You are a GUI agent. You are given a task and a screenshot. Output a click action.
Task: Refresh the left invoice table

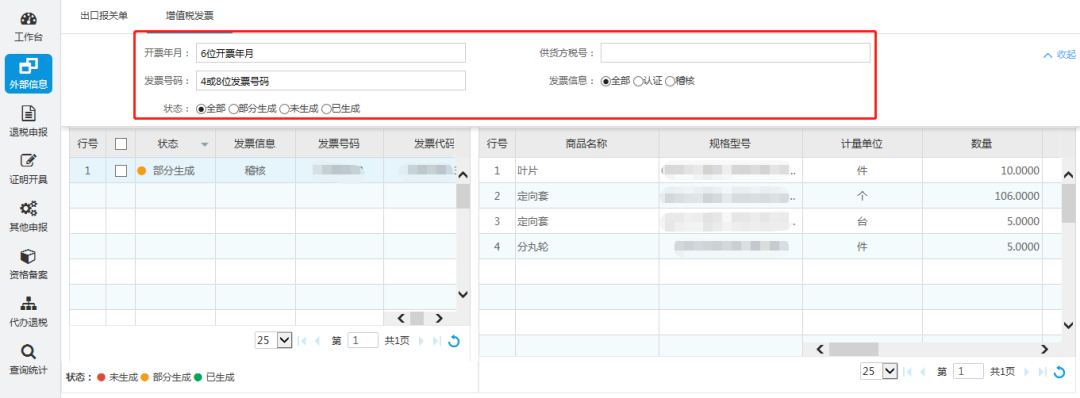pyautogui.click(x=453, y=340)
